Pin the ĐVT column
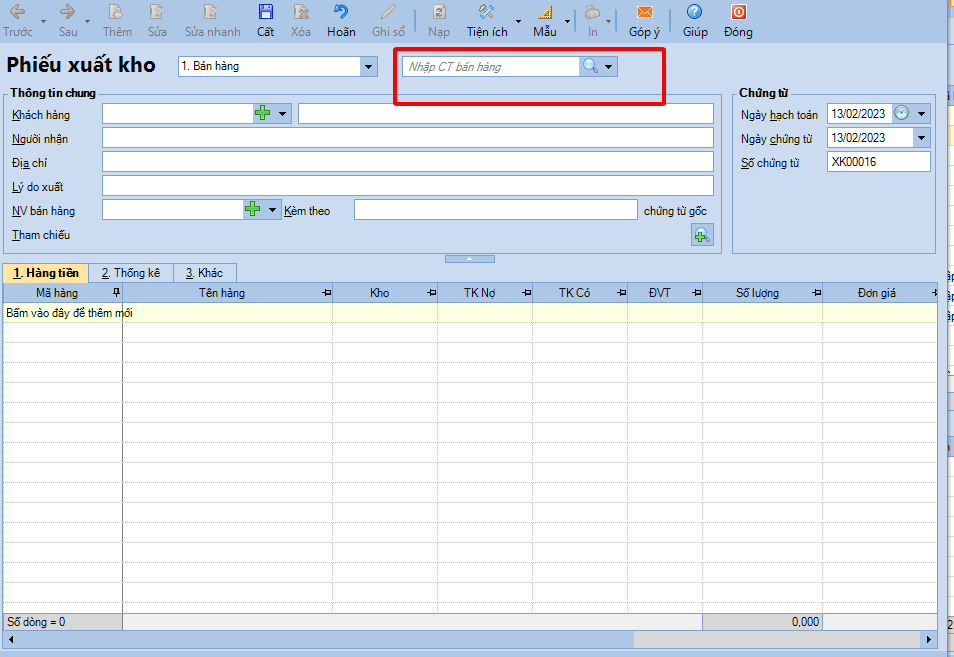The height and width of the screenshot is (657, 954). [697, 293]
